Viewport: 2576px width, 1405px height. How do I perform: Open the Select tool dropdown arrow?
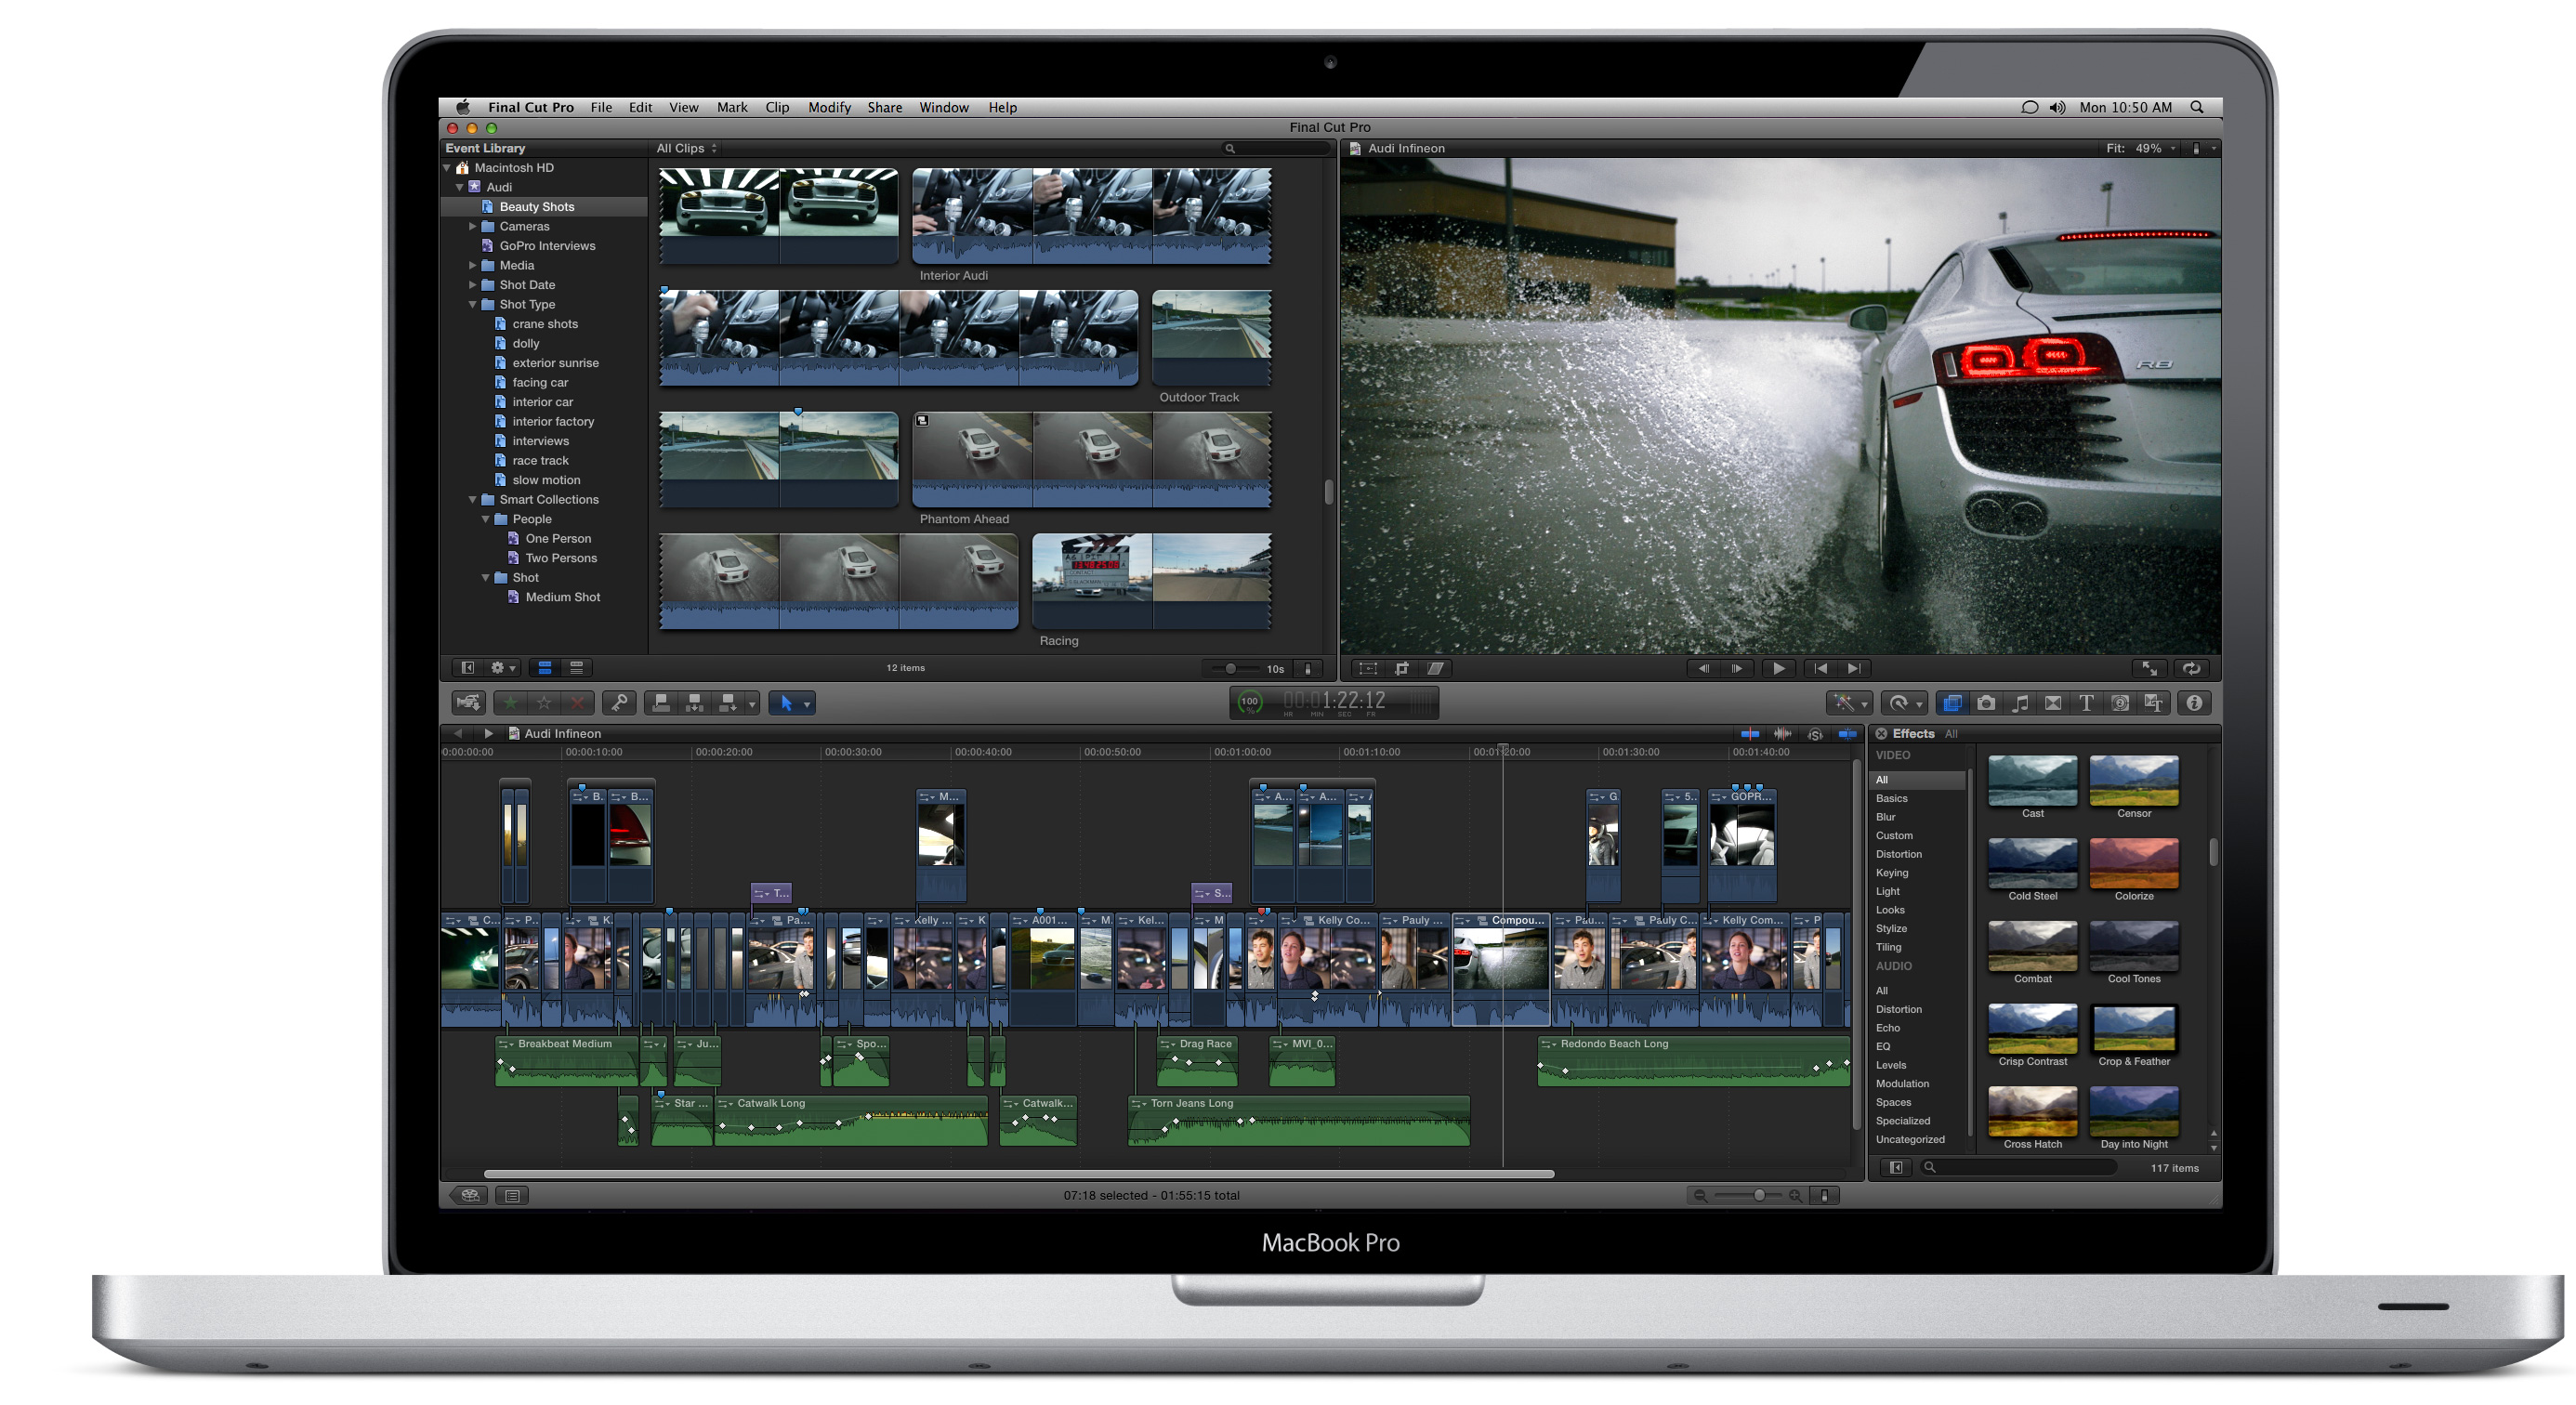(807, 704)
